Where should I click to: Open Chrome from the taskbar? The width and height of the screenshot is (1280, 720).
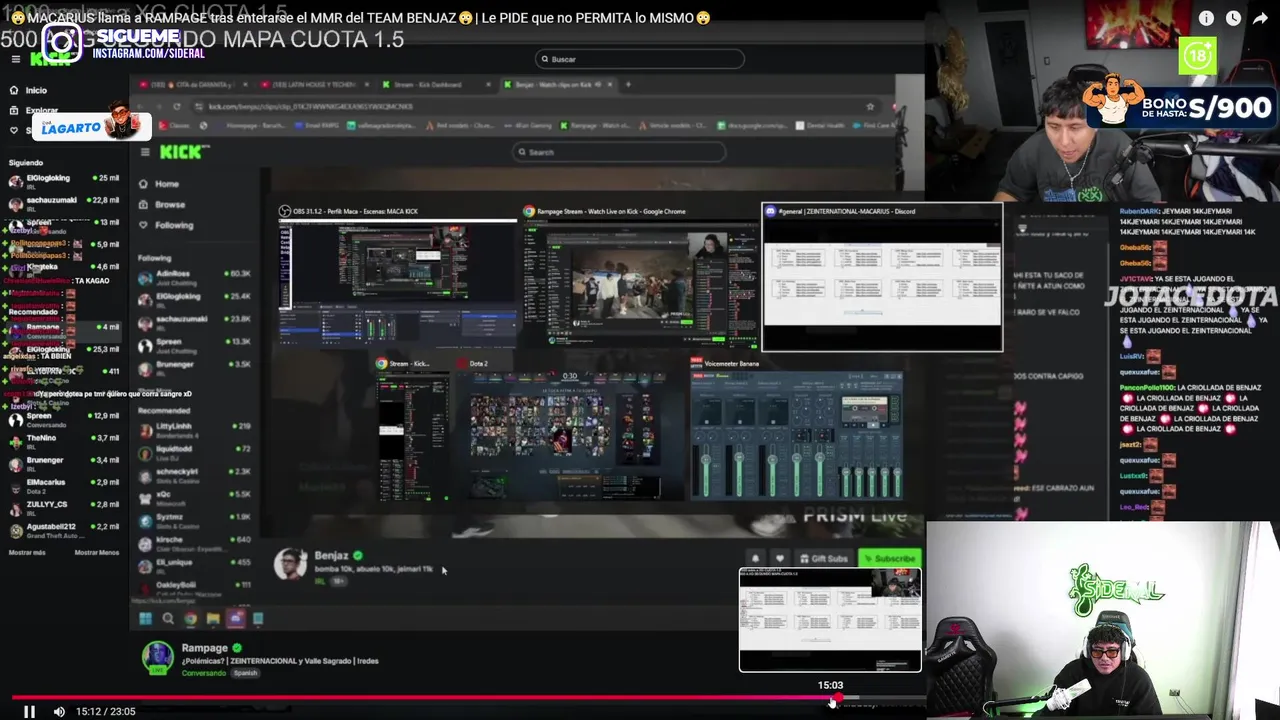pos(190,619)
